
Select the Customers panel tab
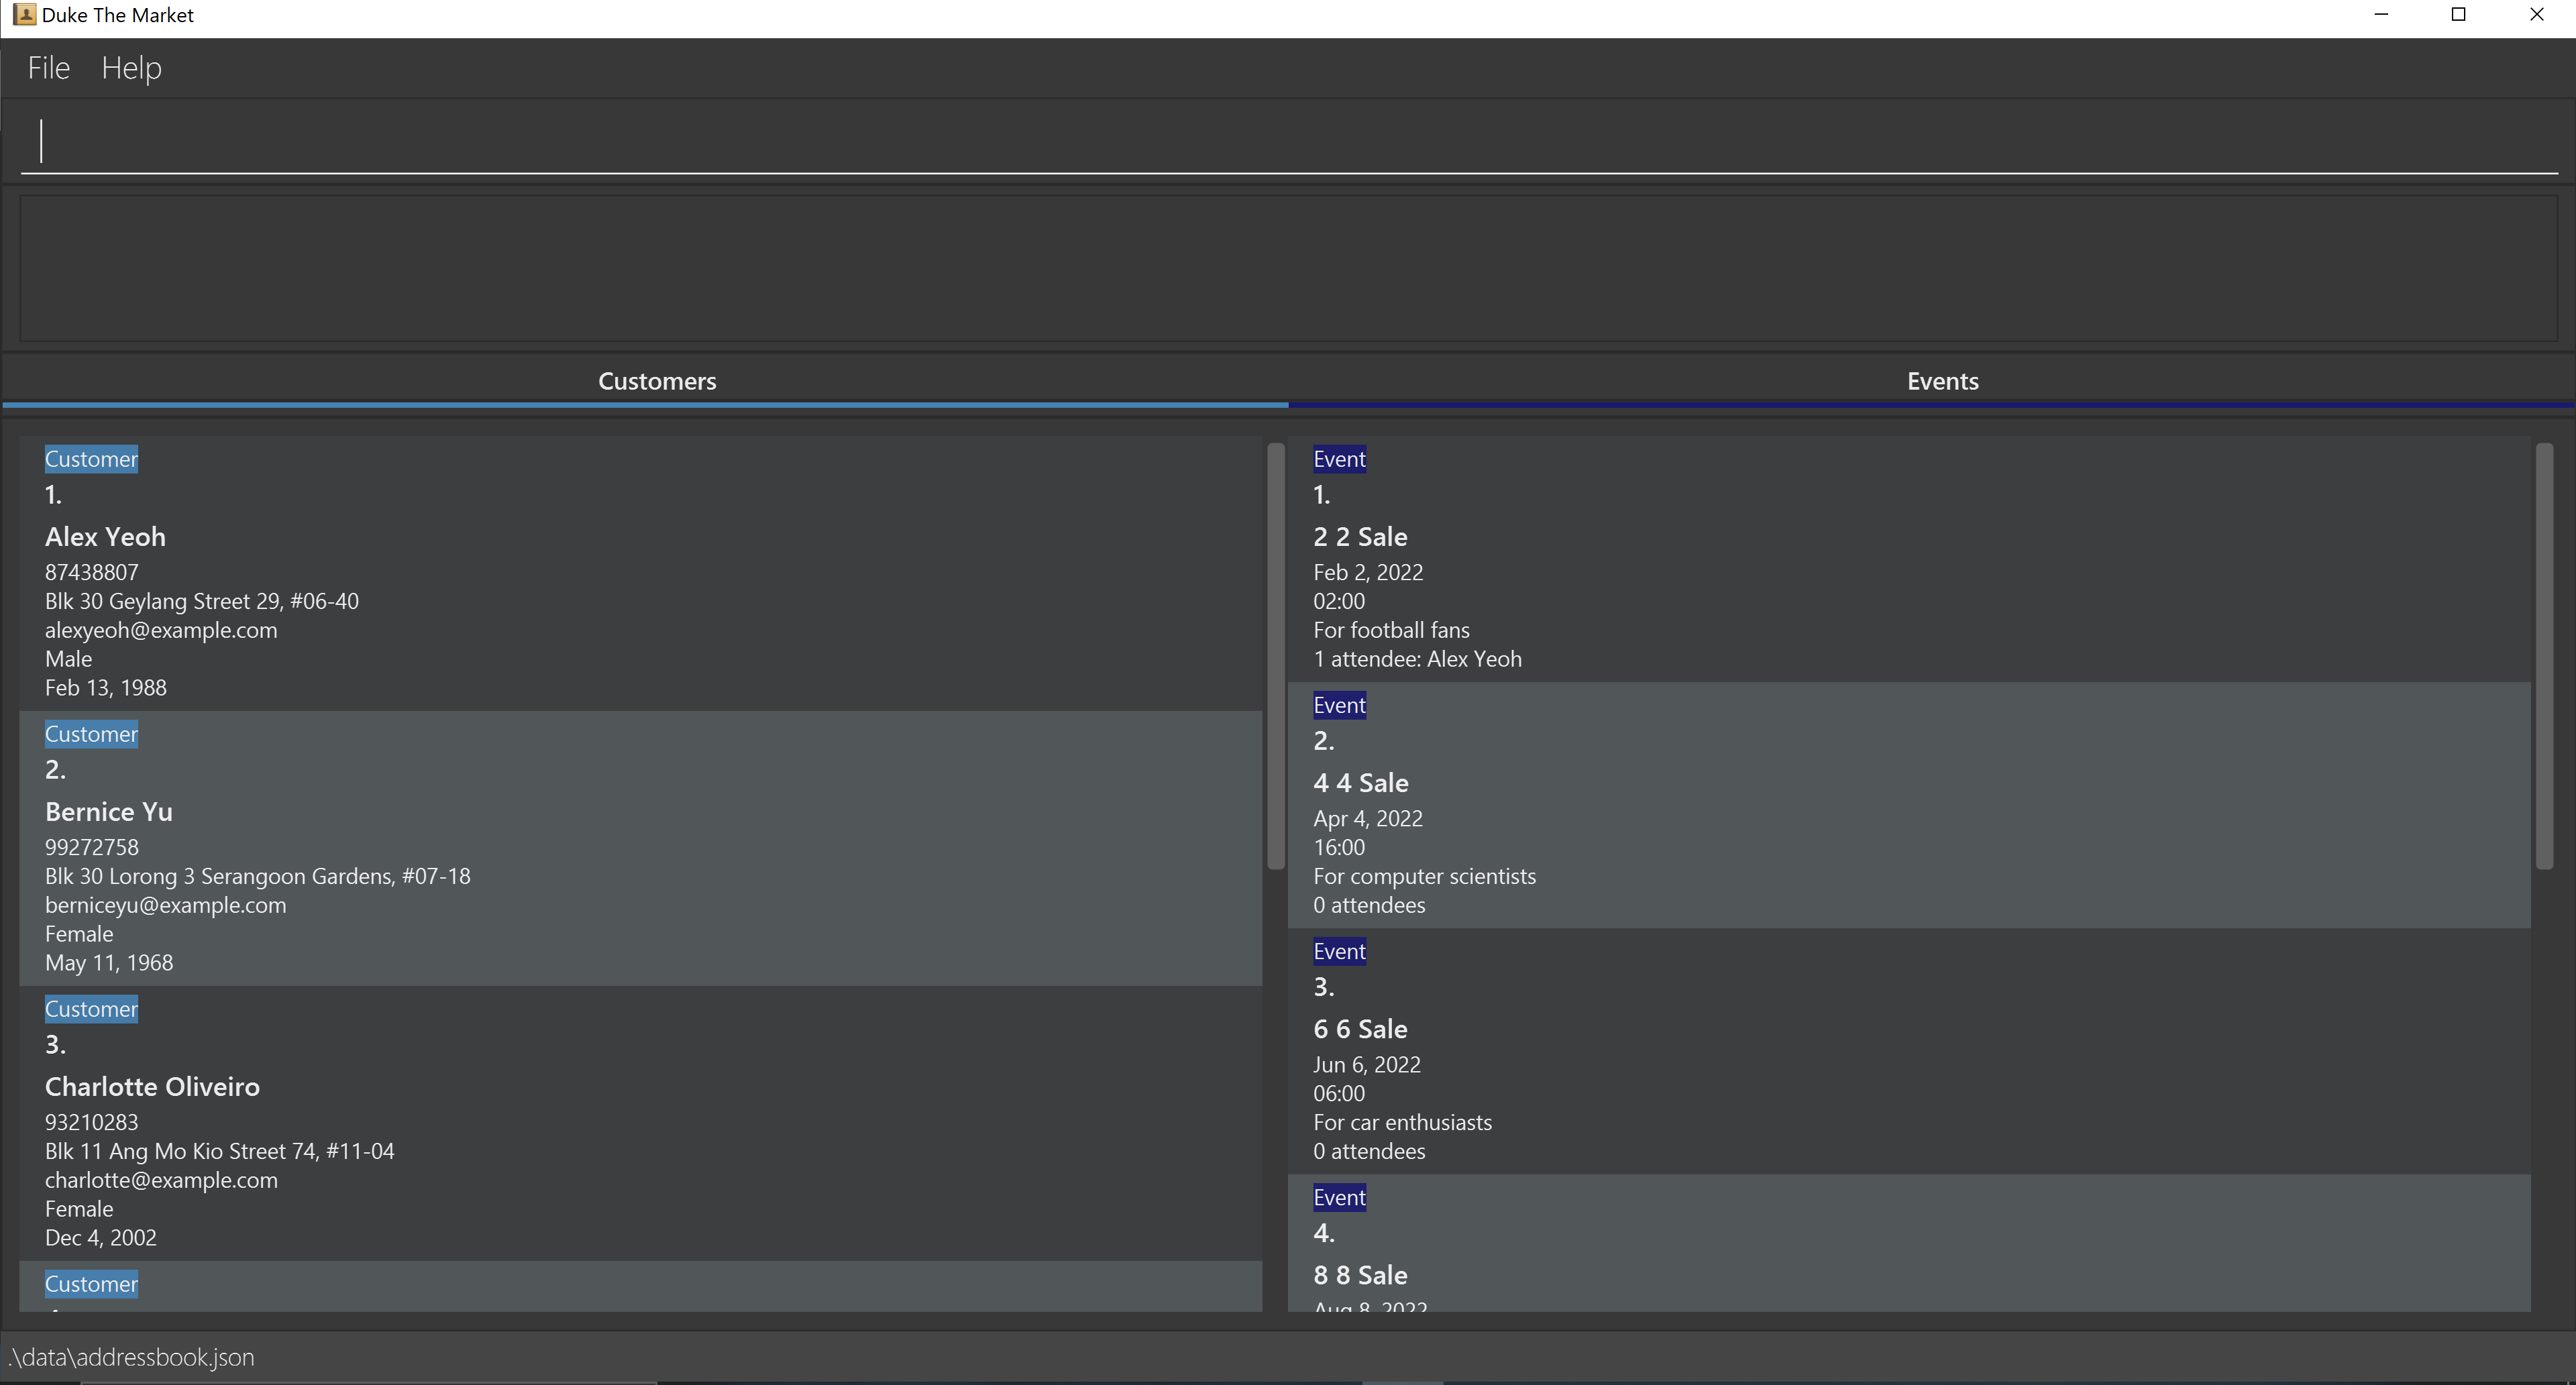(x=655, y=380)
